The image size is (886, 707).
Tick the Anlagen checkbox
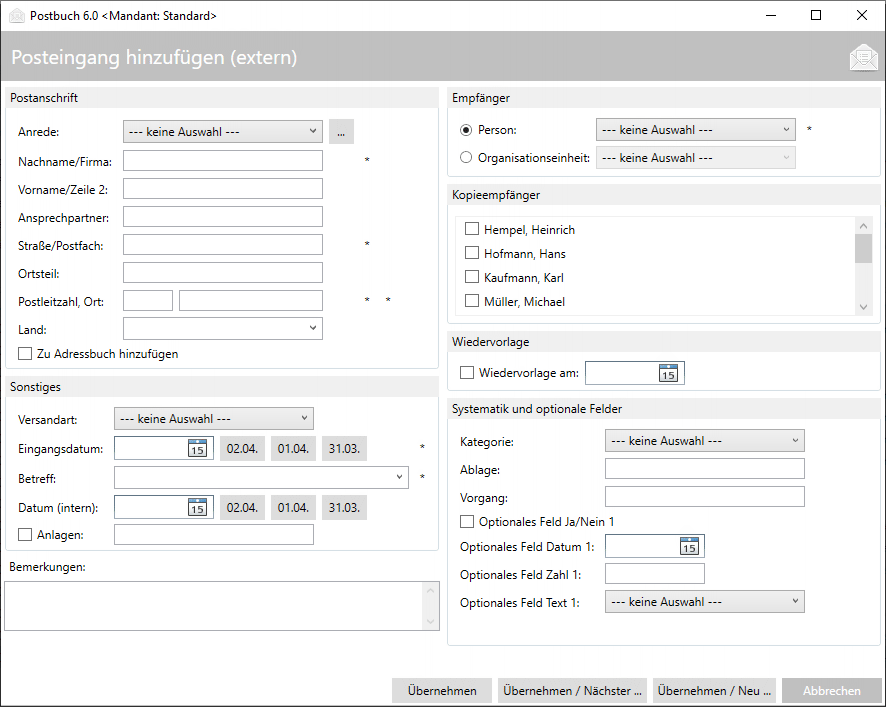point(25,535)
